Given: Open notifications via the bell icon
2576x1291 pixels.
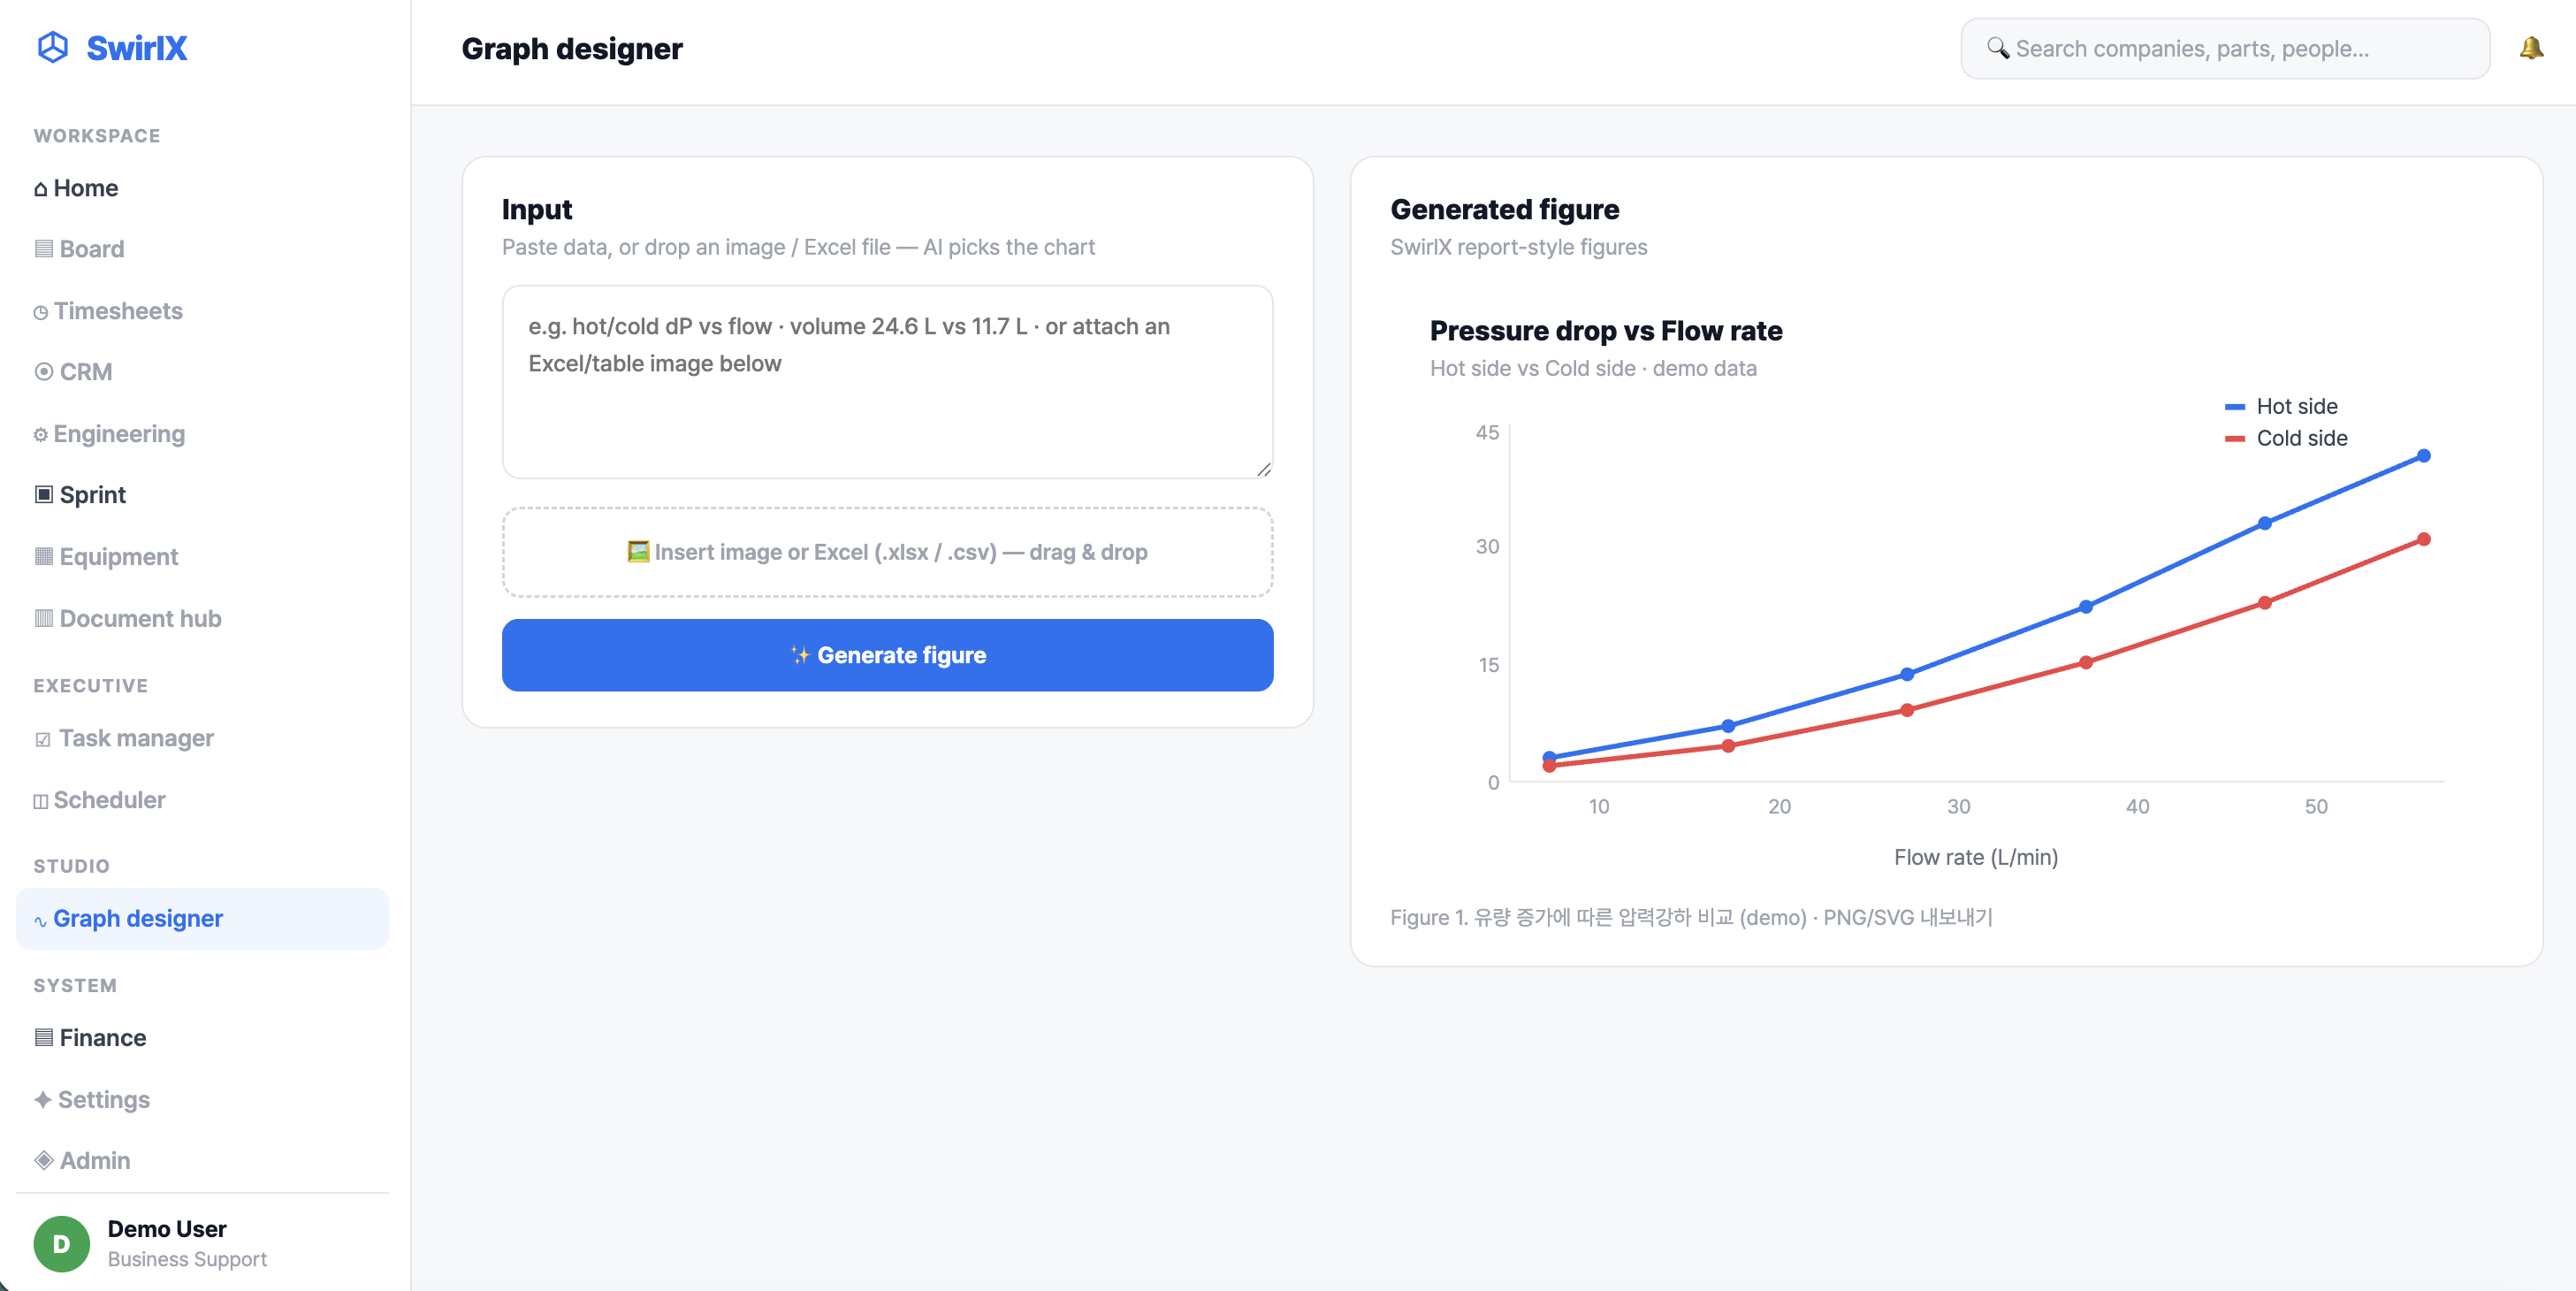Looking at the screenshot, I should (2531, 48).
